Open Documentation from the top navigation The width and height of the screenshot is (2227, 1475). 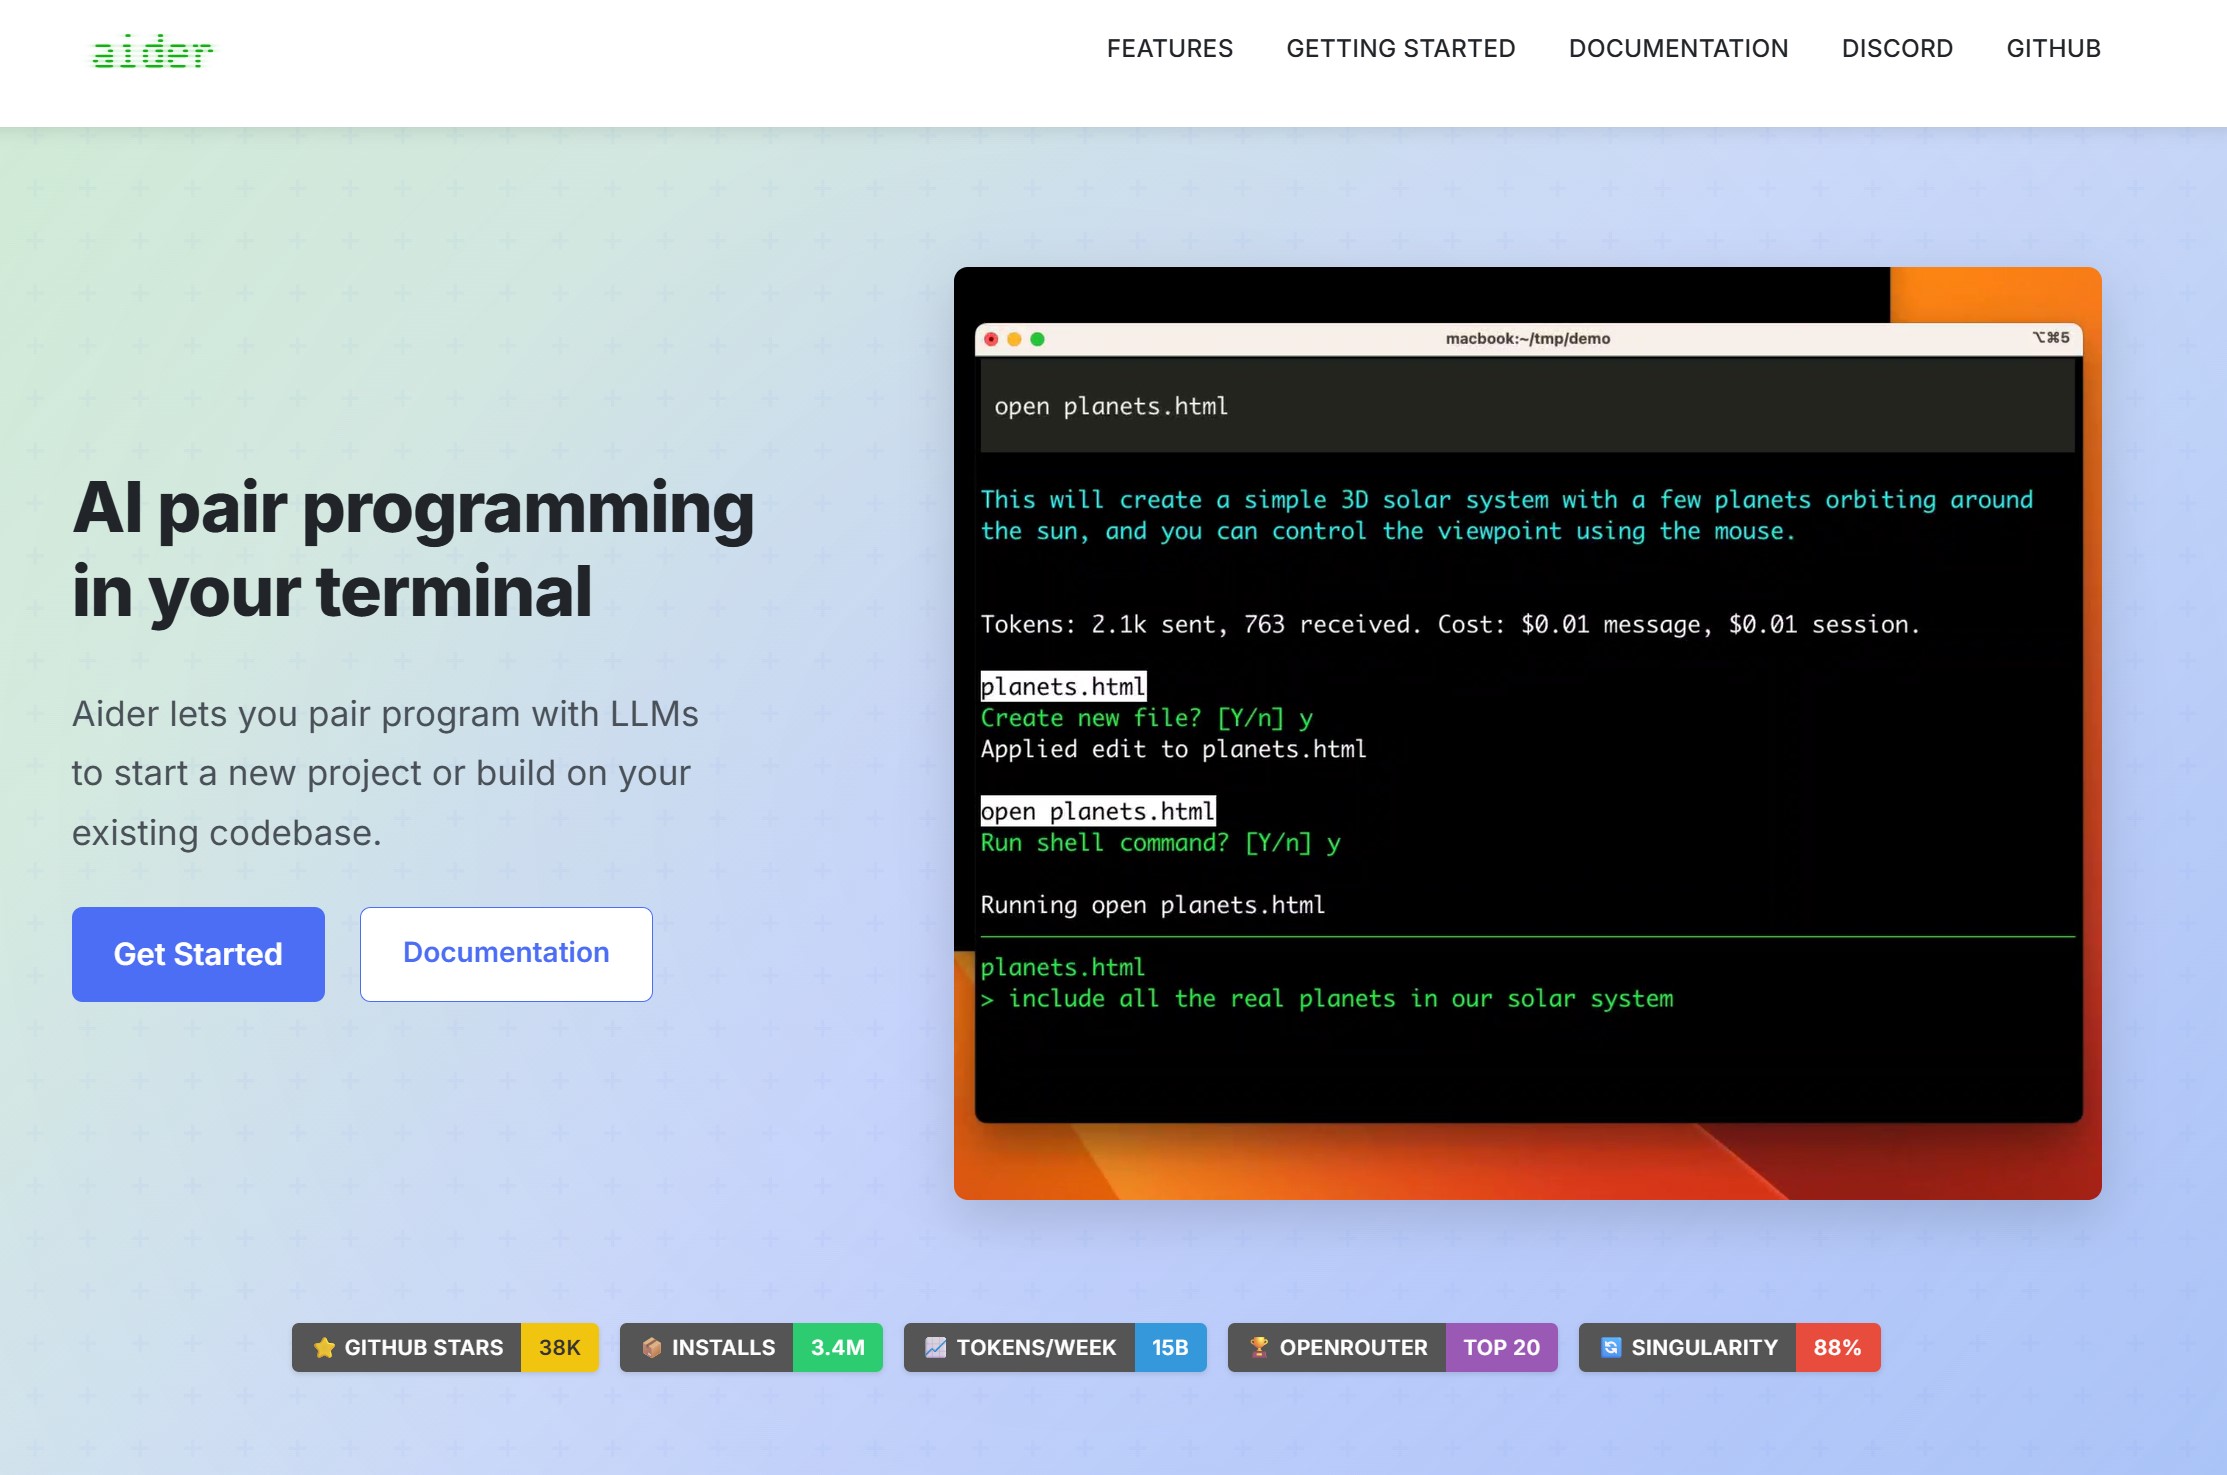tap(1678, 48)
